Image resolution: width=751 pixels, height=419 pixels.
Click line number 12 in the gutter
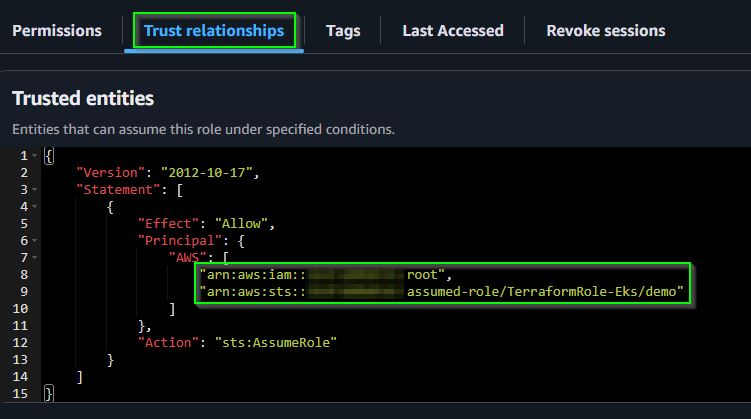point(20,343)
